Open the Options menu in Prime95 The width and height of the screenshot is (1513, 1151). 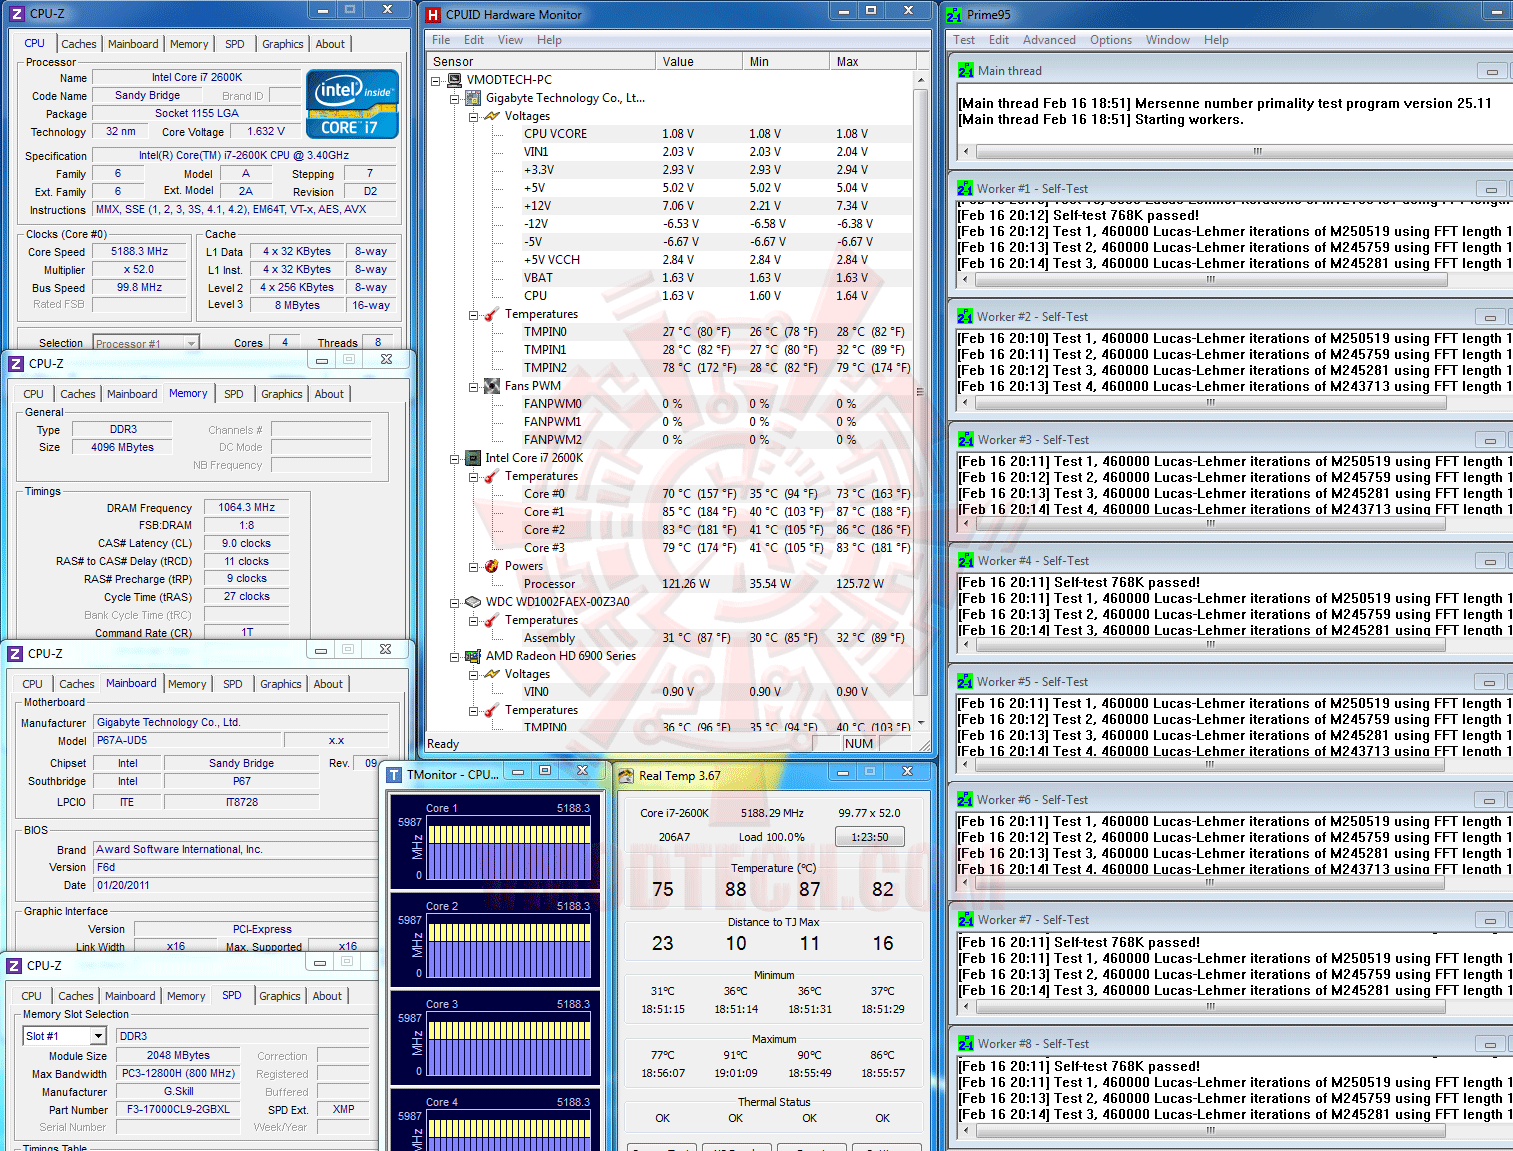(1111, 40)
